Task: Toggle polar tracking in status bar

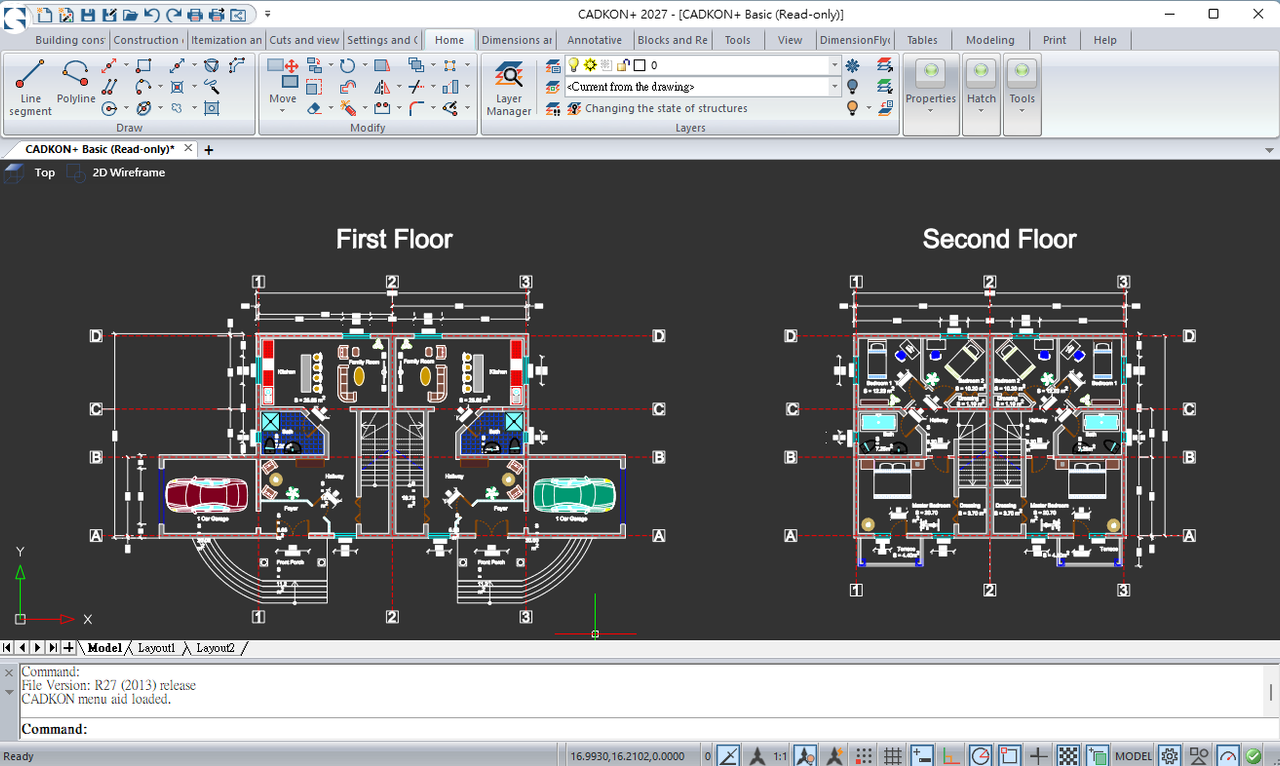Action: click(980, 755)
